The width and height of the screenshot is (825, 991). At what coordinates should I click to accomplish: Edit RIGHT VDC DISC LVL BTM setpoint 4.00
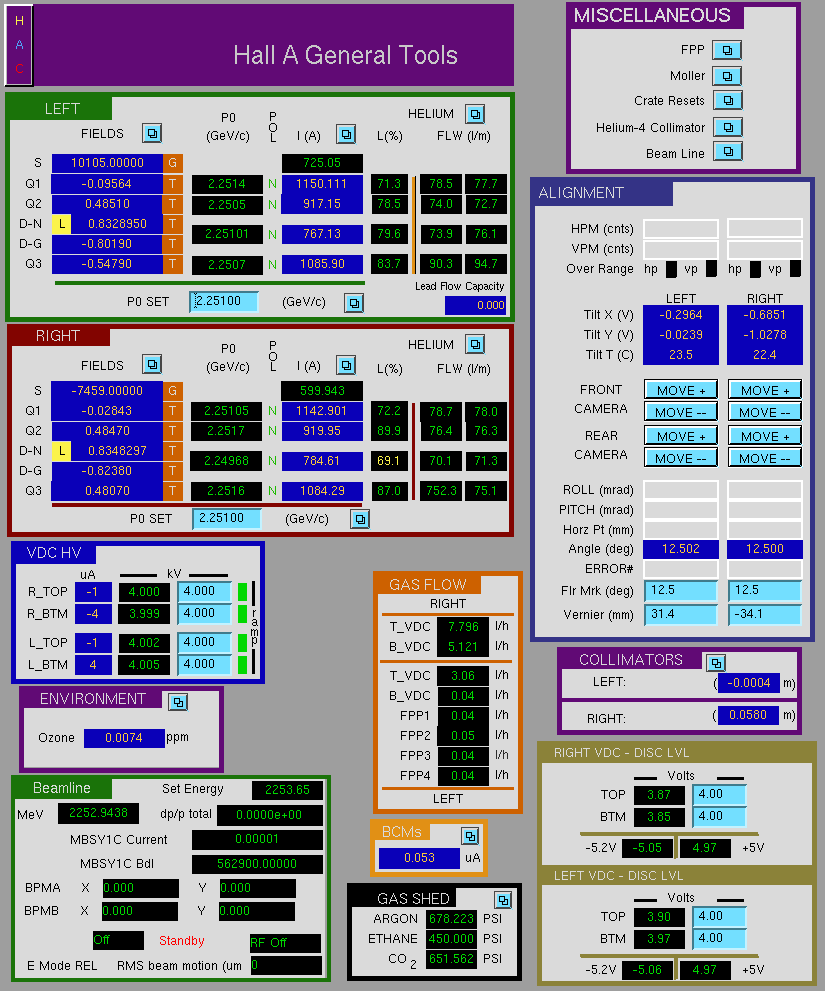pos(719,817)
